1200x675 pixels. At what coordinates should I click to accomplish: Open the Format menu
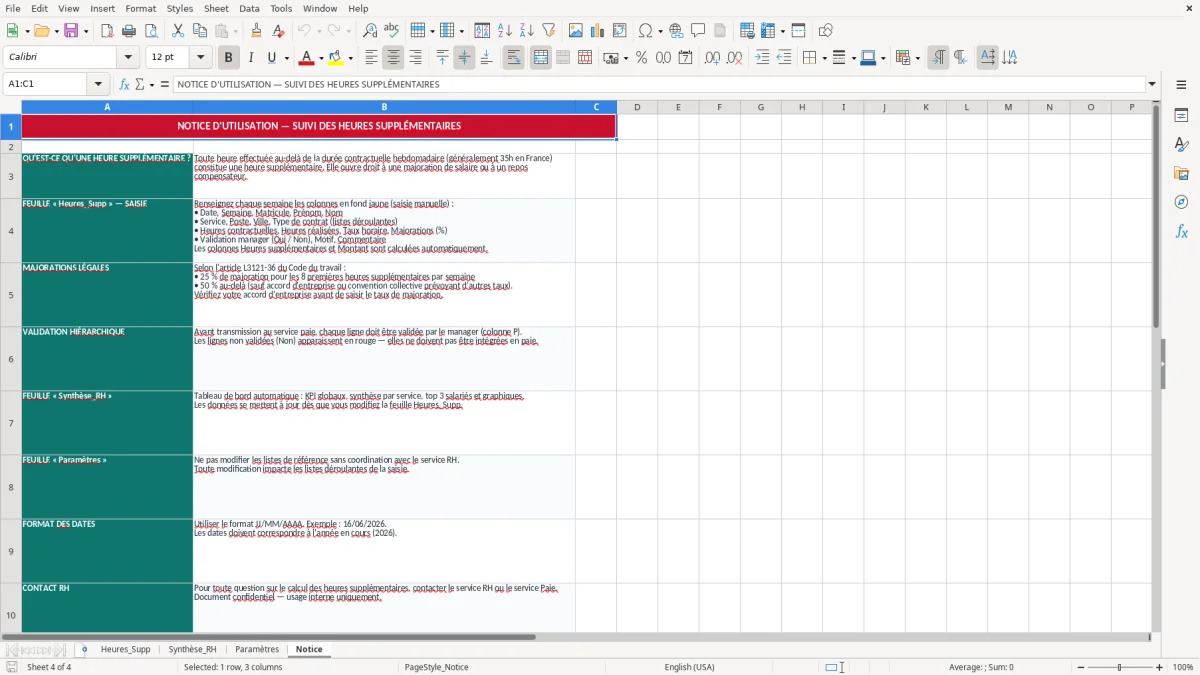coord(140,8)
